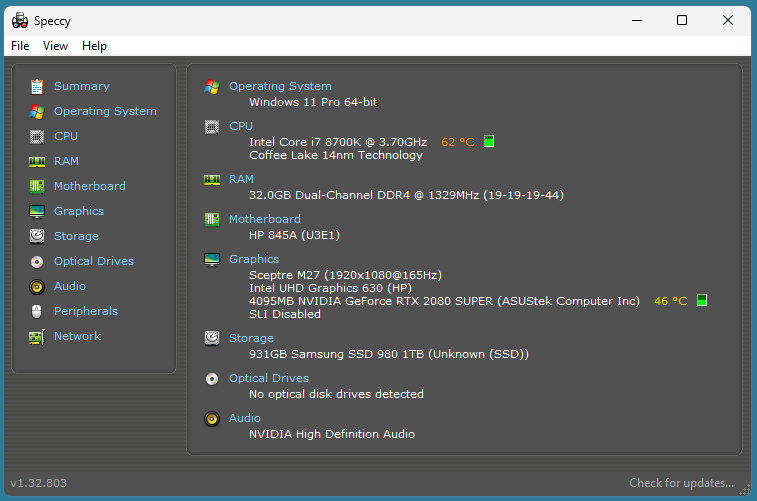Click the 32.0GB Dual-Channel DDR4 text
This screenshot has width=757, height=501.
click(x=407, y=195)
